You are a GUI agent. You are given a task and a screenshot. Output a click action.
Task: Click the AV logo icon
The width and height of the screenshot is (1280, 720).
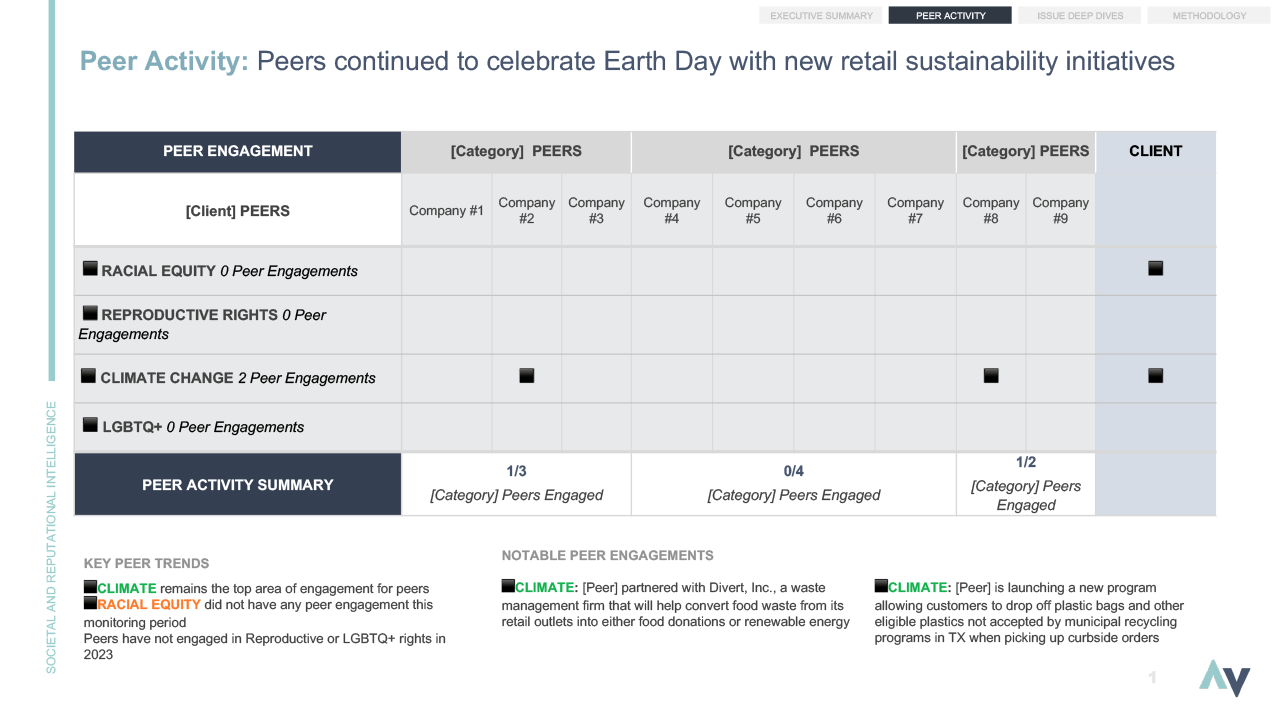pos(1225,677)
